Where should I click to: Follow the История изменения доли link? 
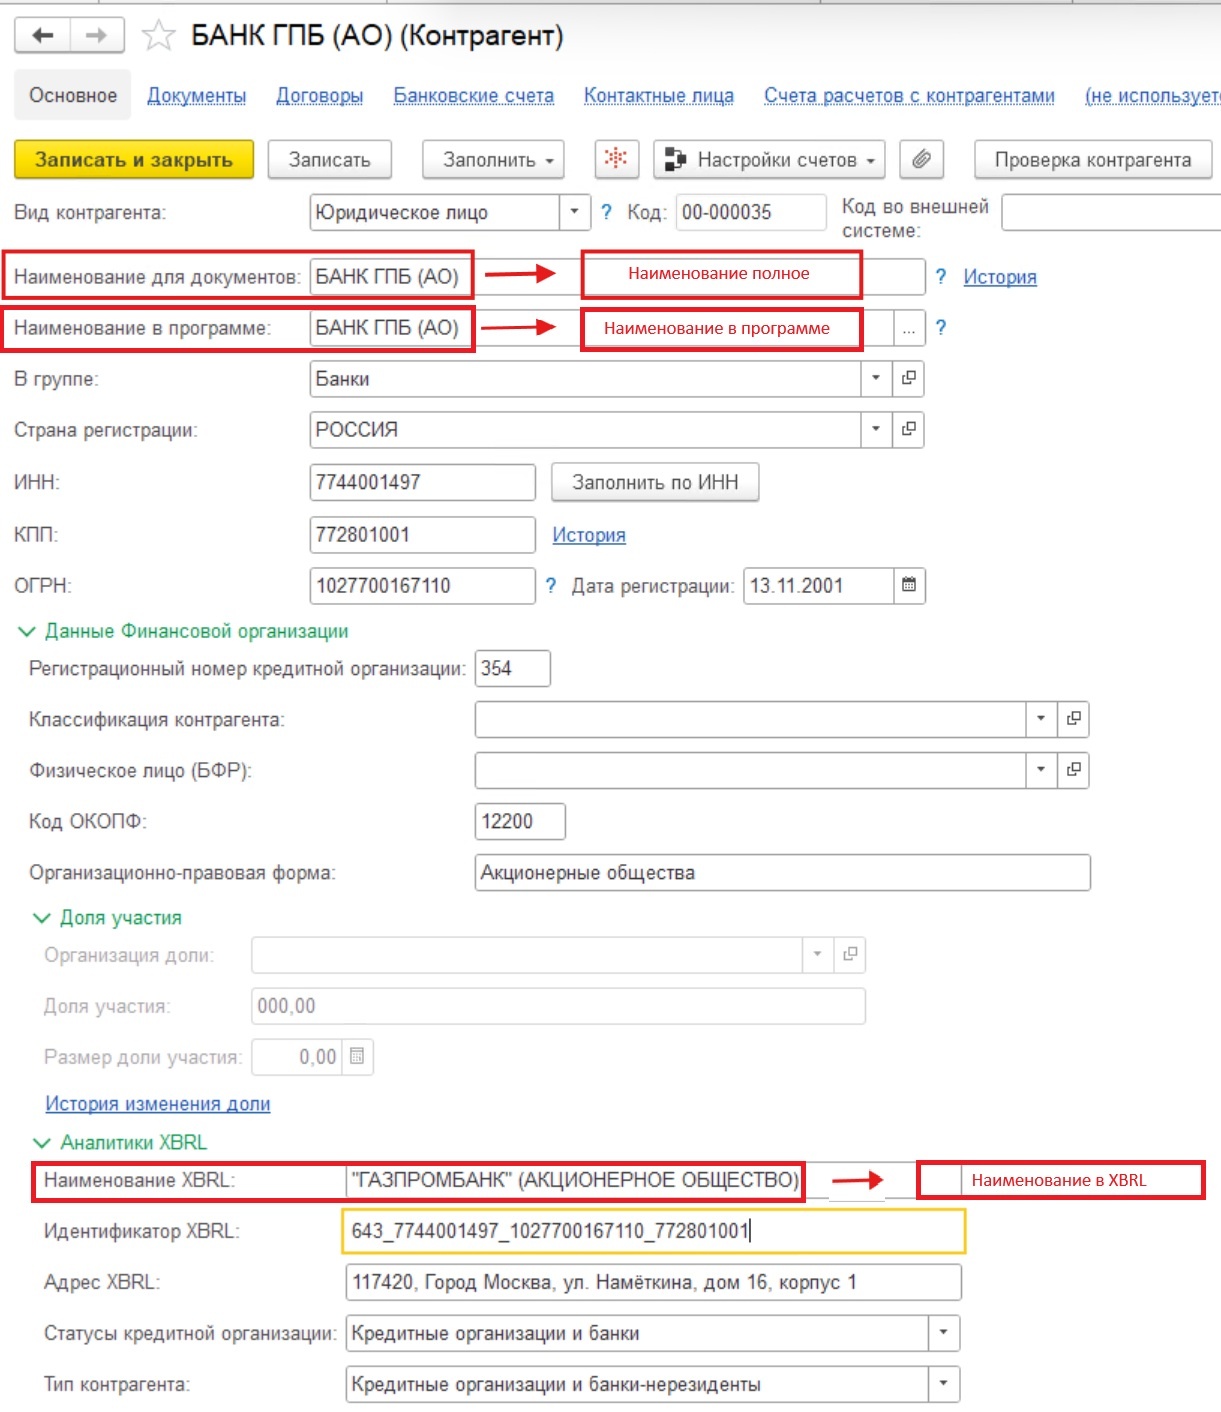pos(157,1104)
